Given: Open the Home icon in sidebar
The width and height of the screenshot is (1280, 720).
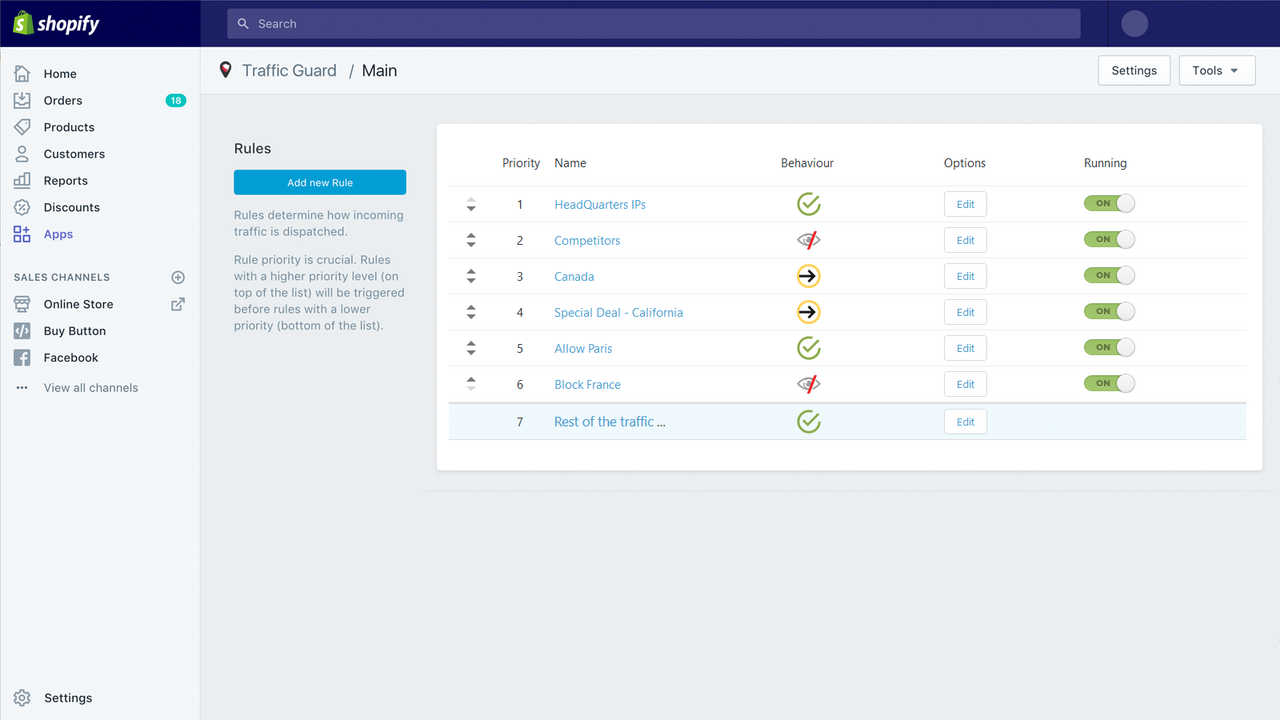Looking at the screenshot, I should pos(22,73).
